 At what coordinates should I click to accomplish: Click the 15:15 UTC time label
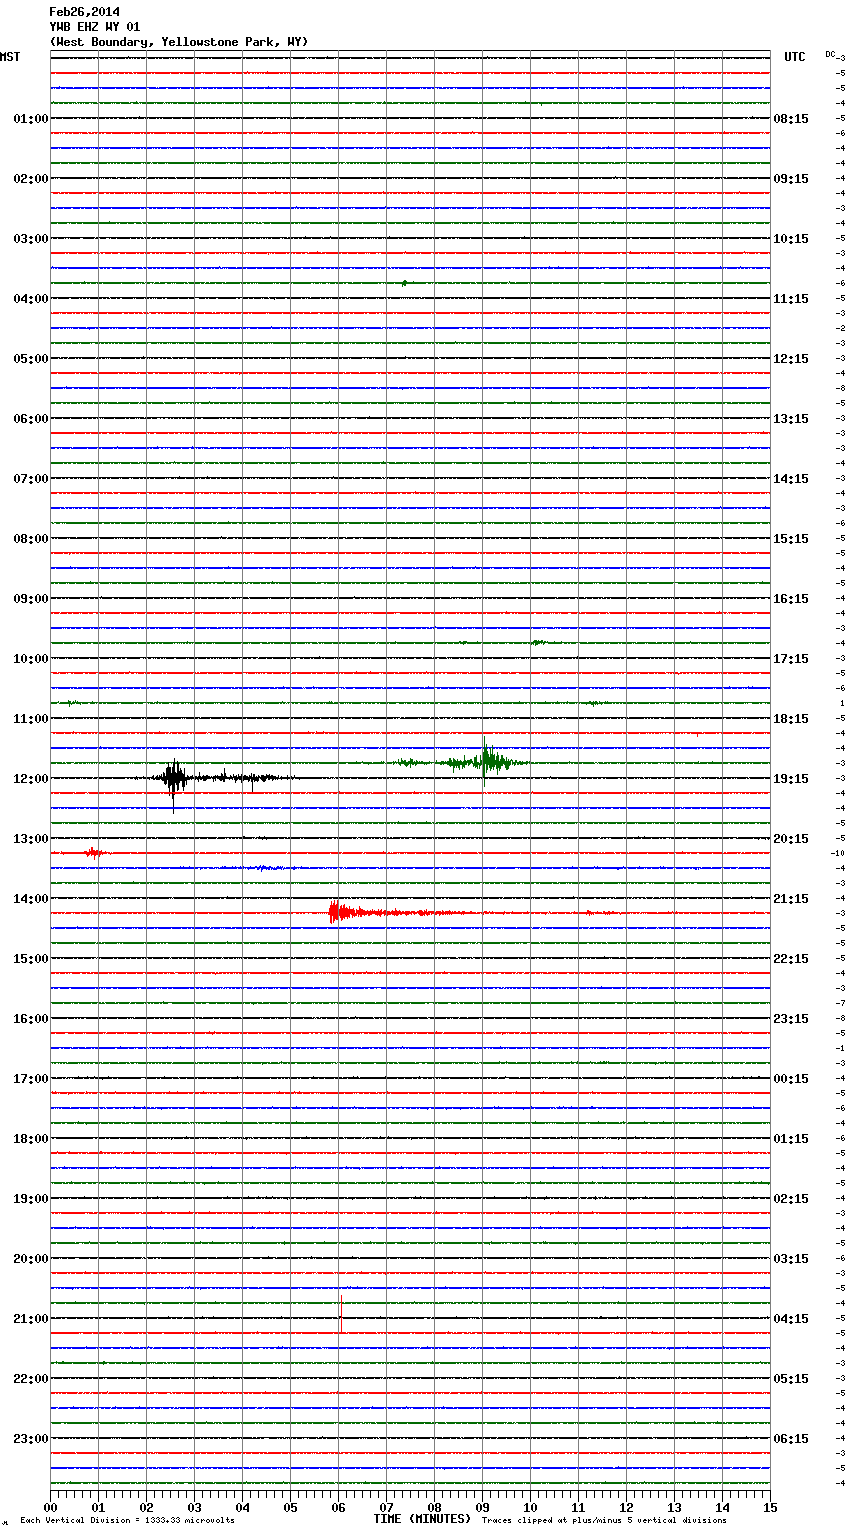791,539
